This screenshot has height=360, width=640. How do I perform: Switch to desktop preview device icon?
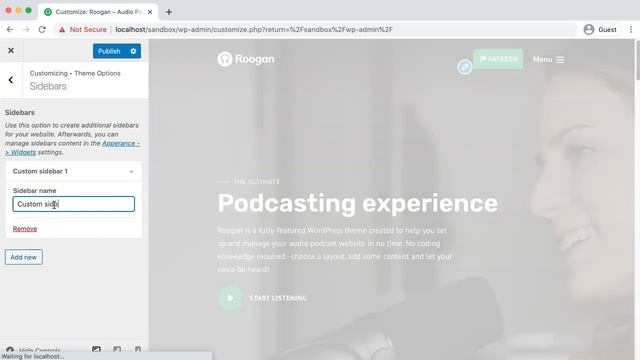[96, 349]
